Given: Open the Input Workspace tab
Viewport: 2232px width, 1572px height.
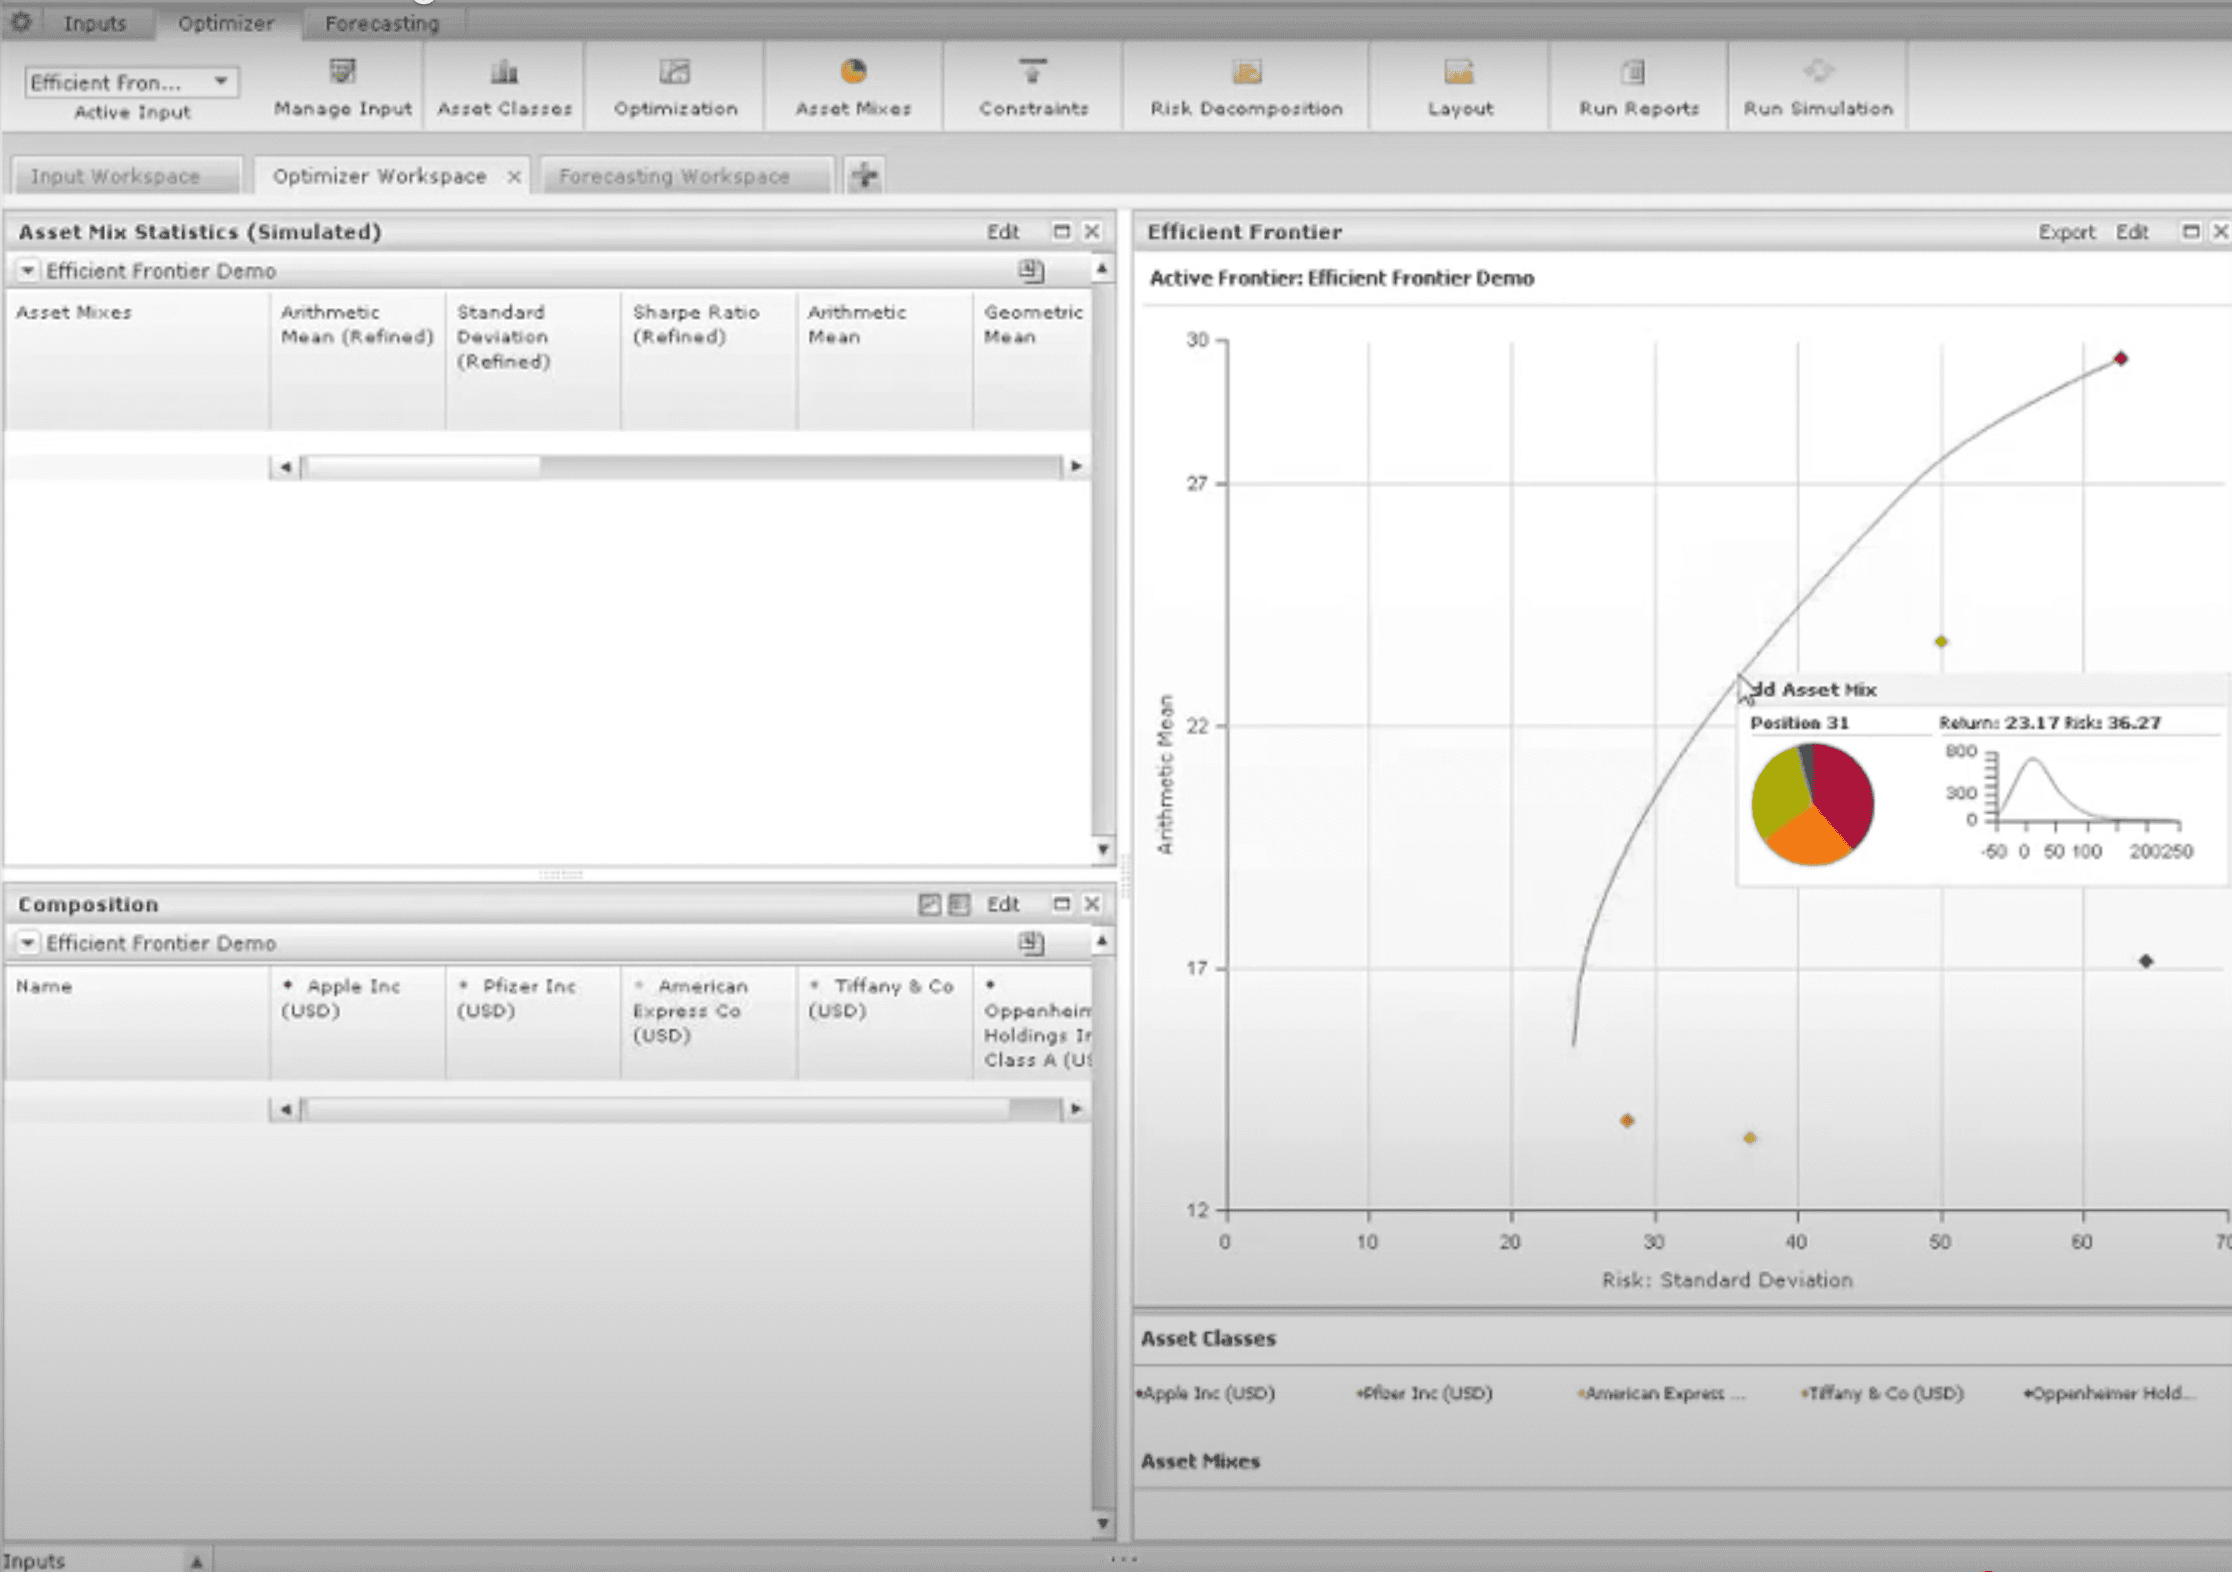Looking at the screenshot, I should [x=126, y=176].
